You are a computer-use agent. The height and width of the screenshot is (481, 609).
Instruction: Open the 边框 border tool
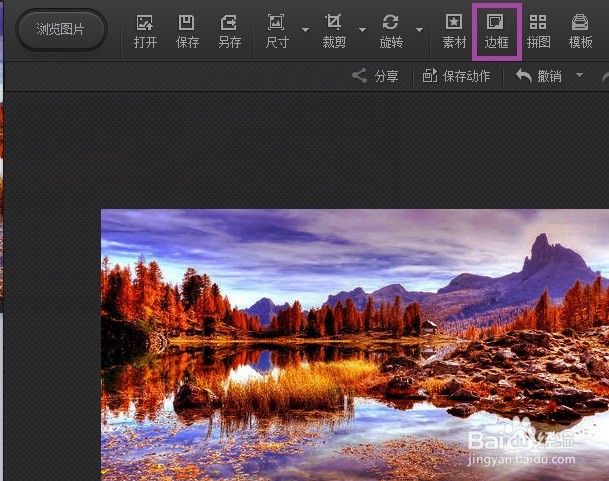496,32
